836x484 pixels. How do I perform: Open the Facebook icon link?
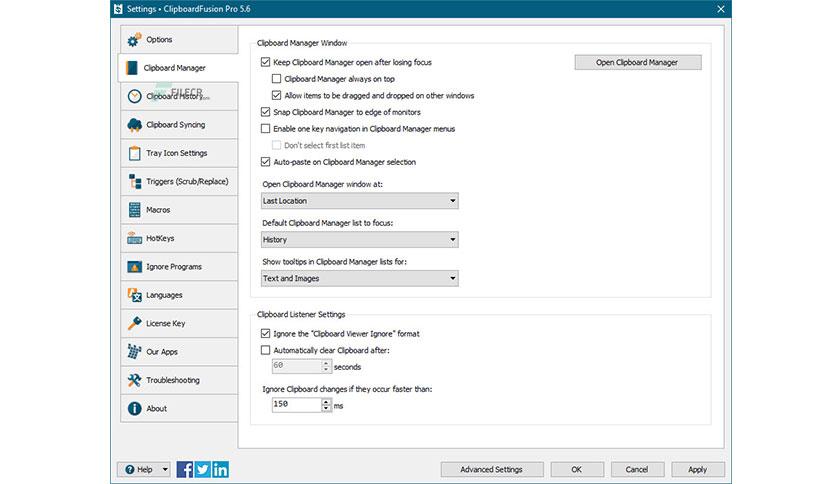pyautogui.click(x=184, y=469)
